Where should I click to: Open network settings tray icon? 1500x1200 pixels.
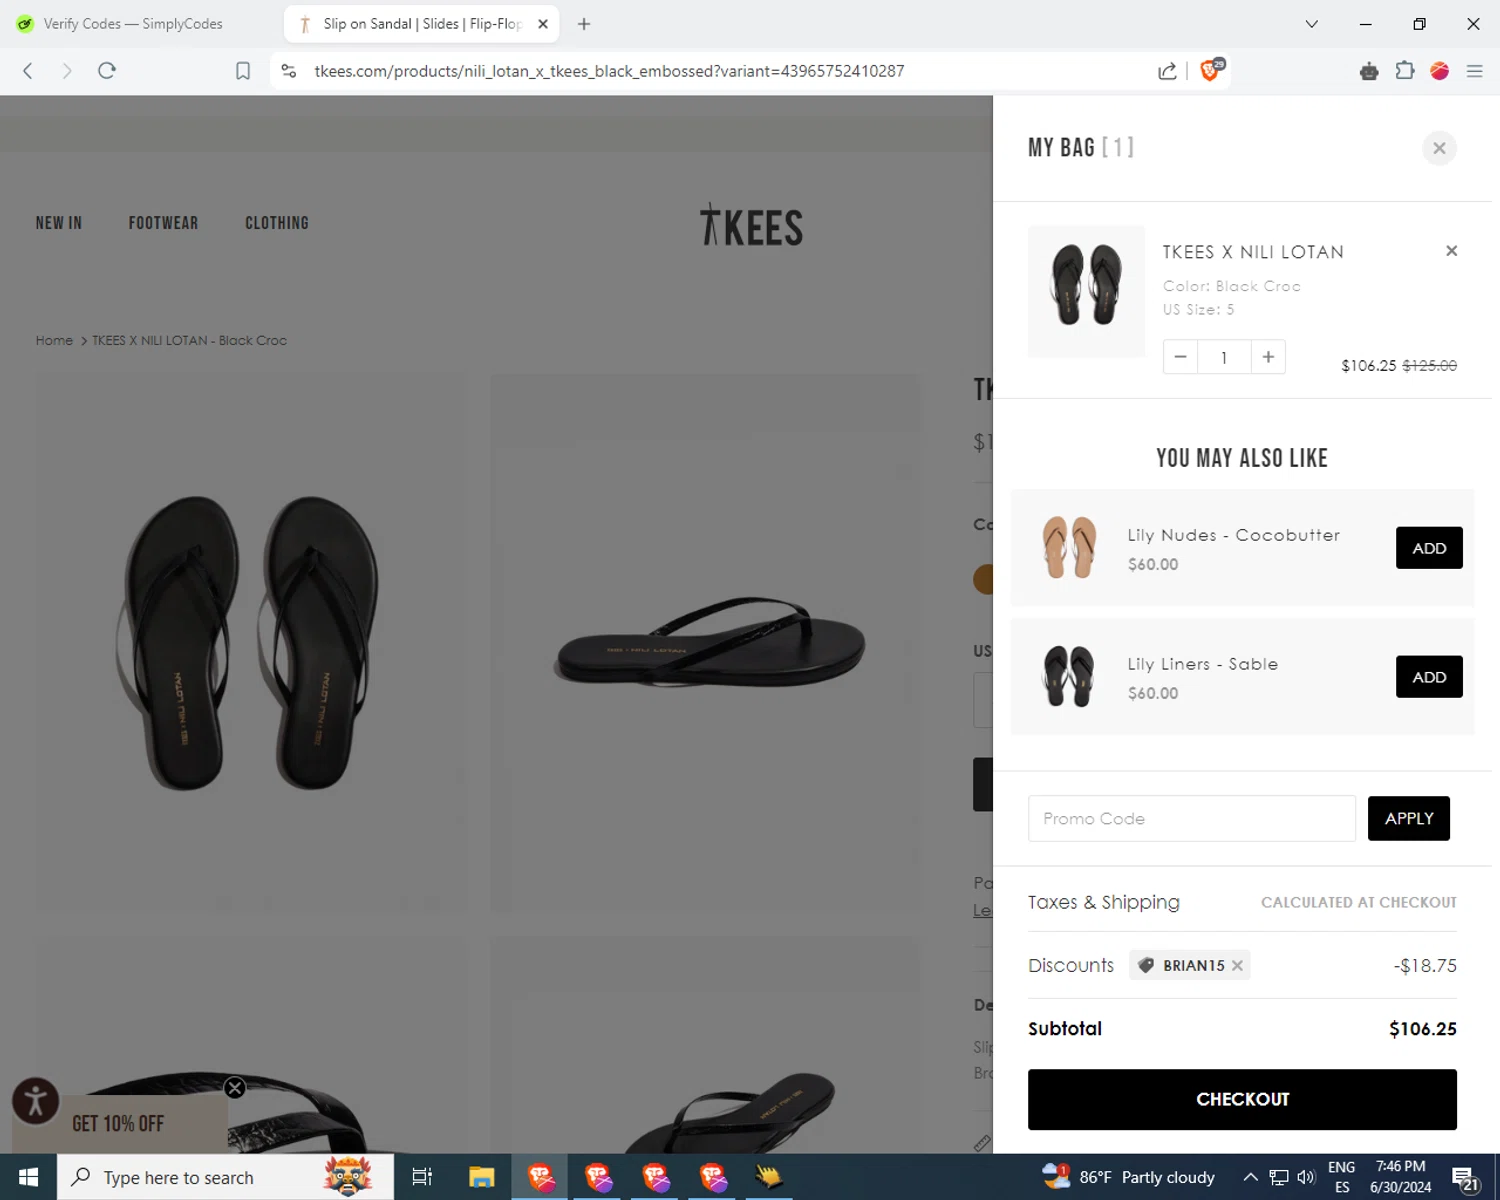1278,1177
